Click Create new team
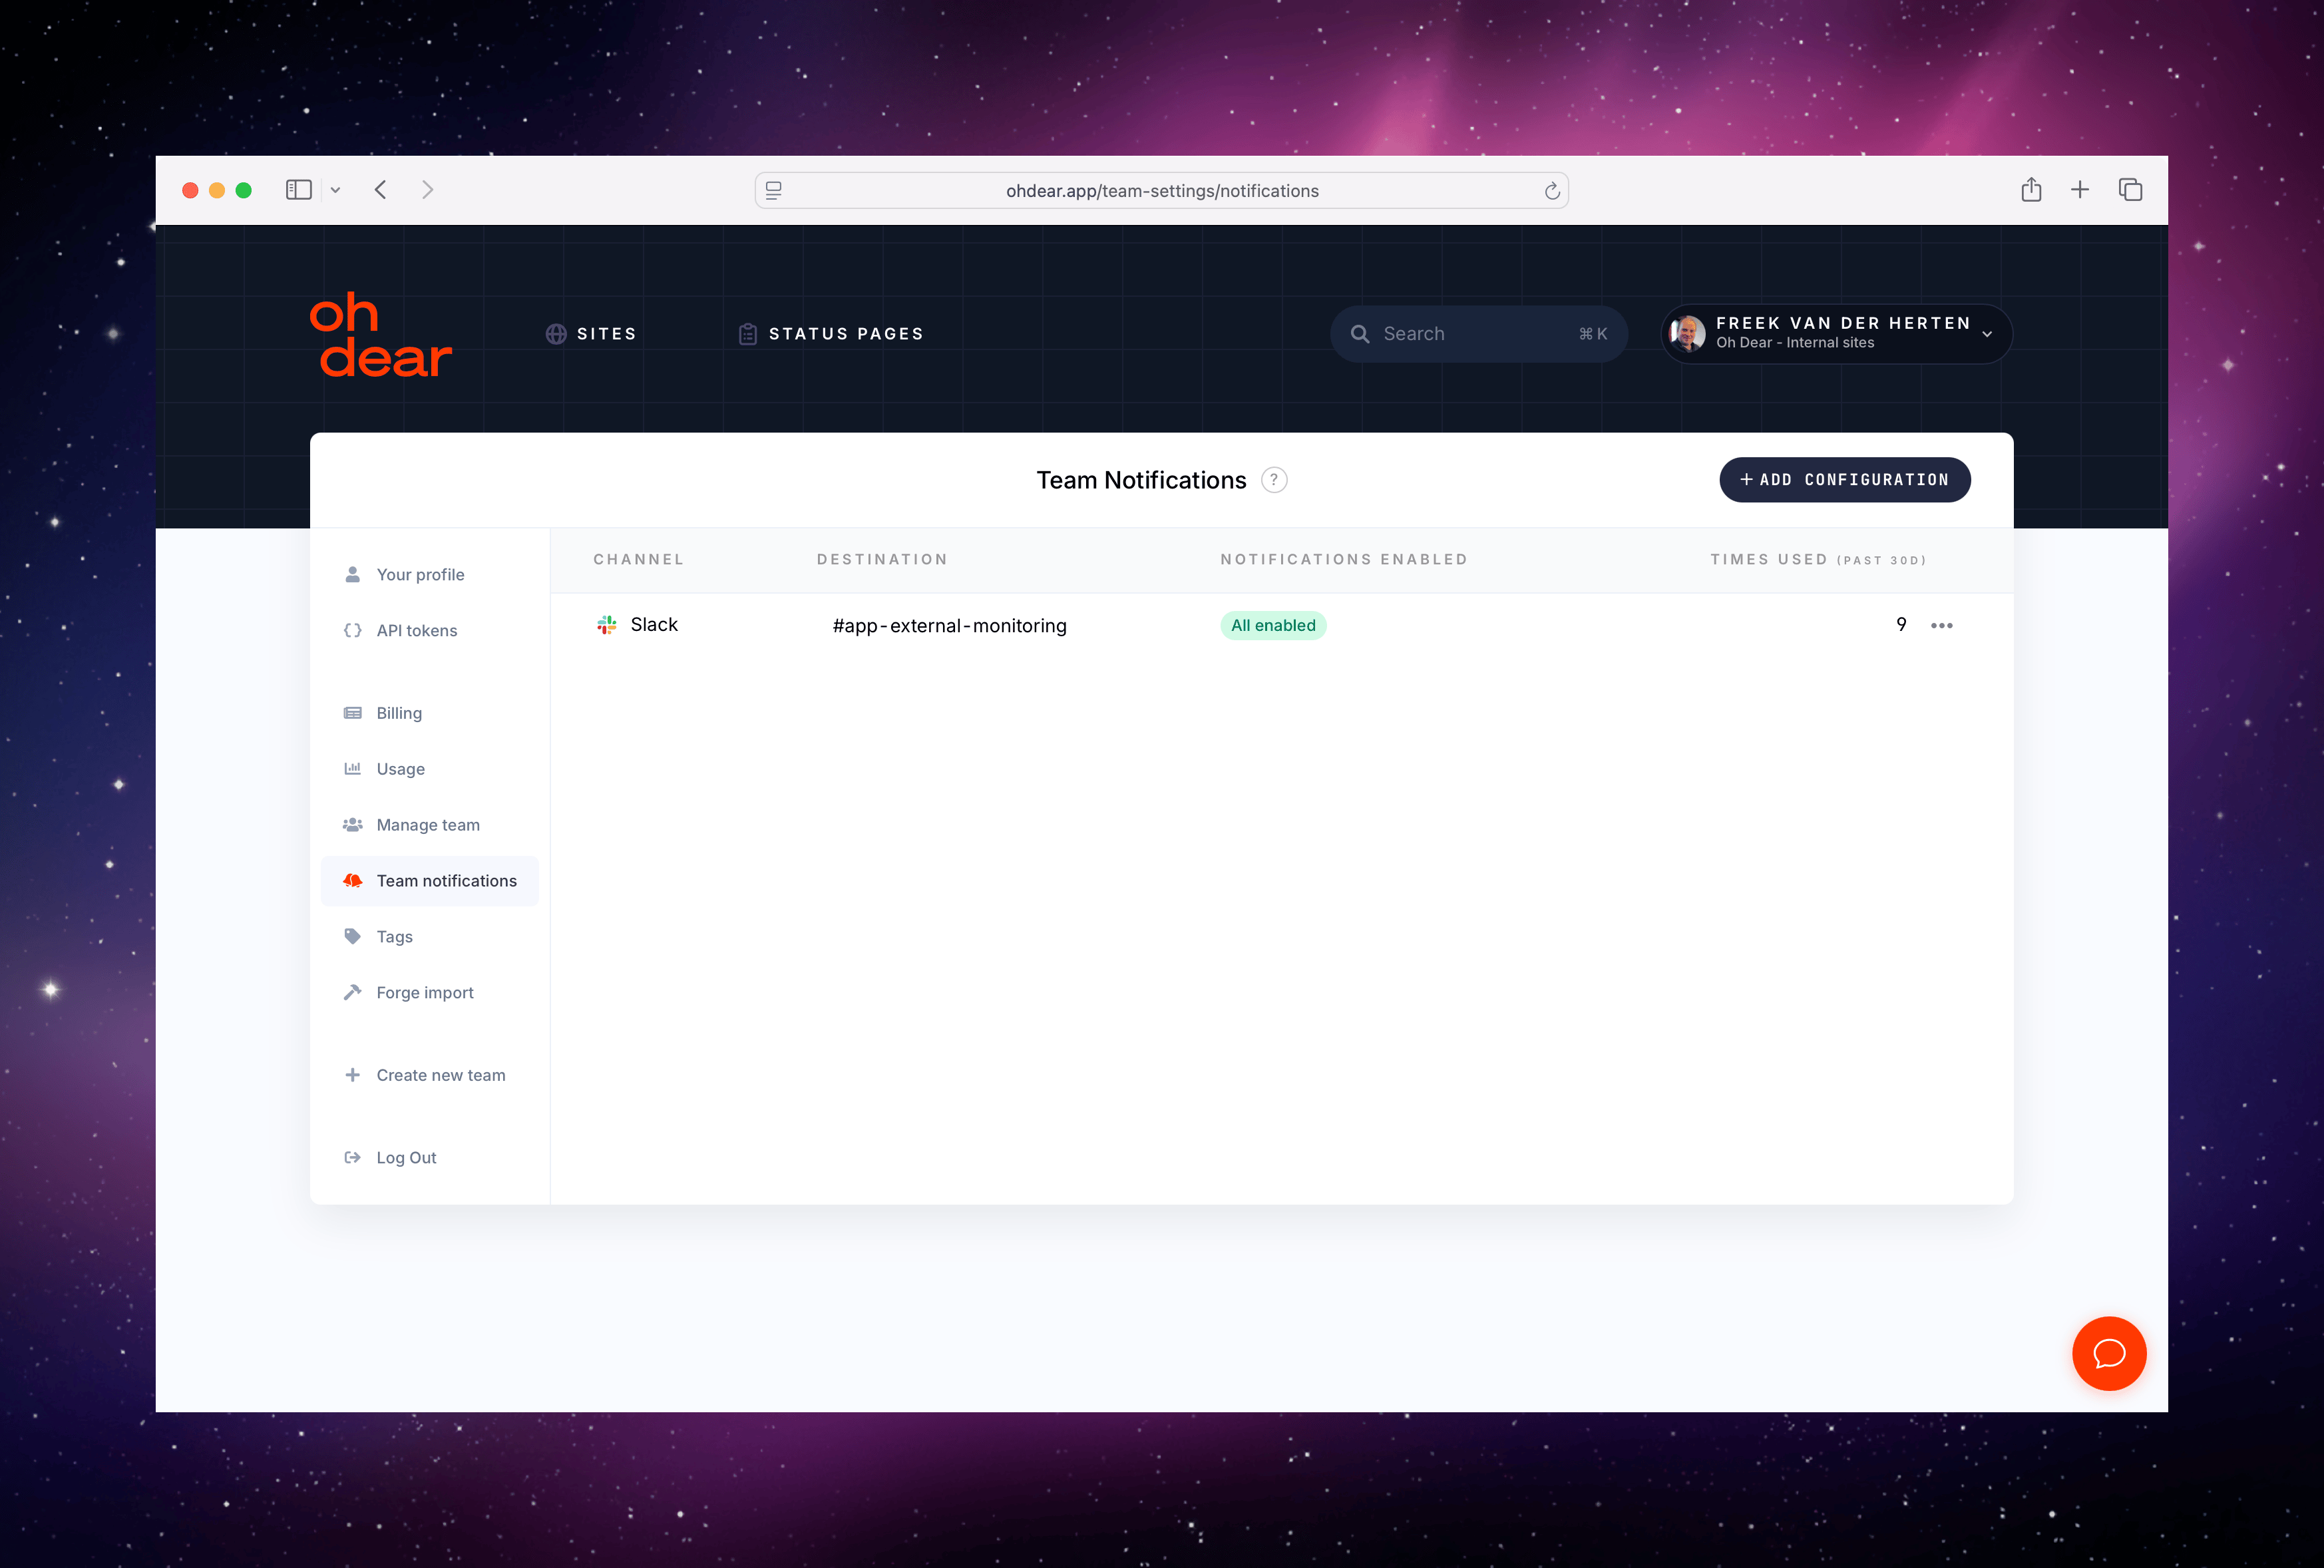This screenshot has height=1568, width=2324. (430, 1075)
